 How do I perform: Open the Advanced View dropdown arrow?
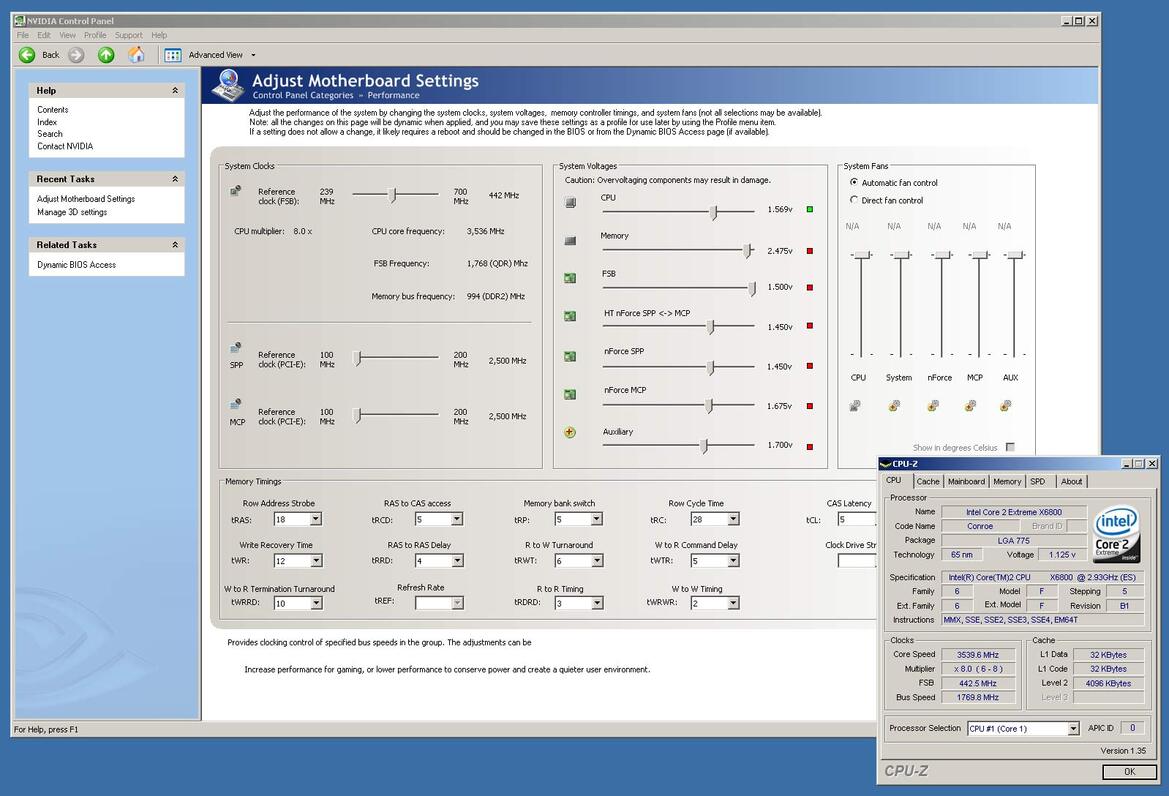pyautogui.click(x=253, y=55)
